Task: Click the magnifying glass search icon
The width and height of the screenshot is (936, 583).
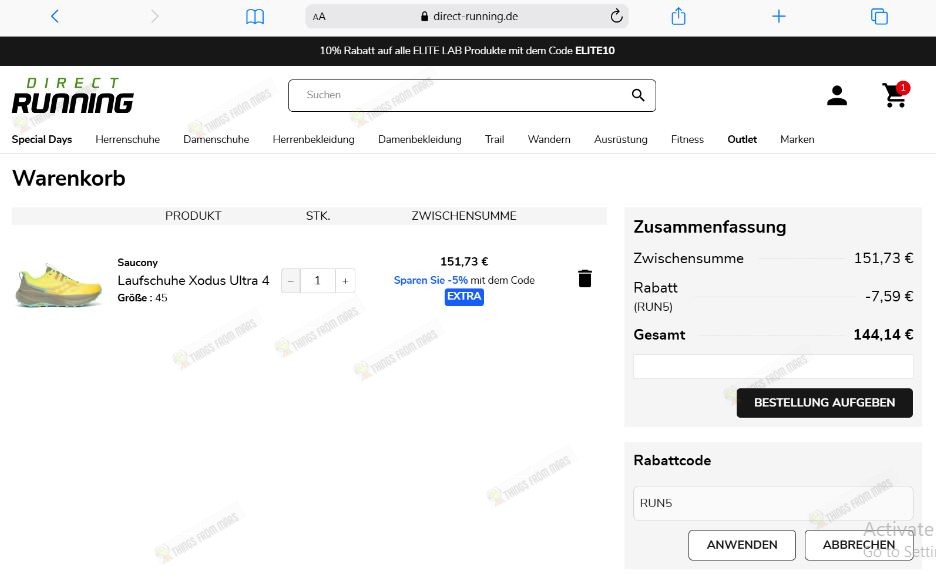Action: coord(638,95)
